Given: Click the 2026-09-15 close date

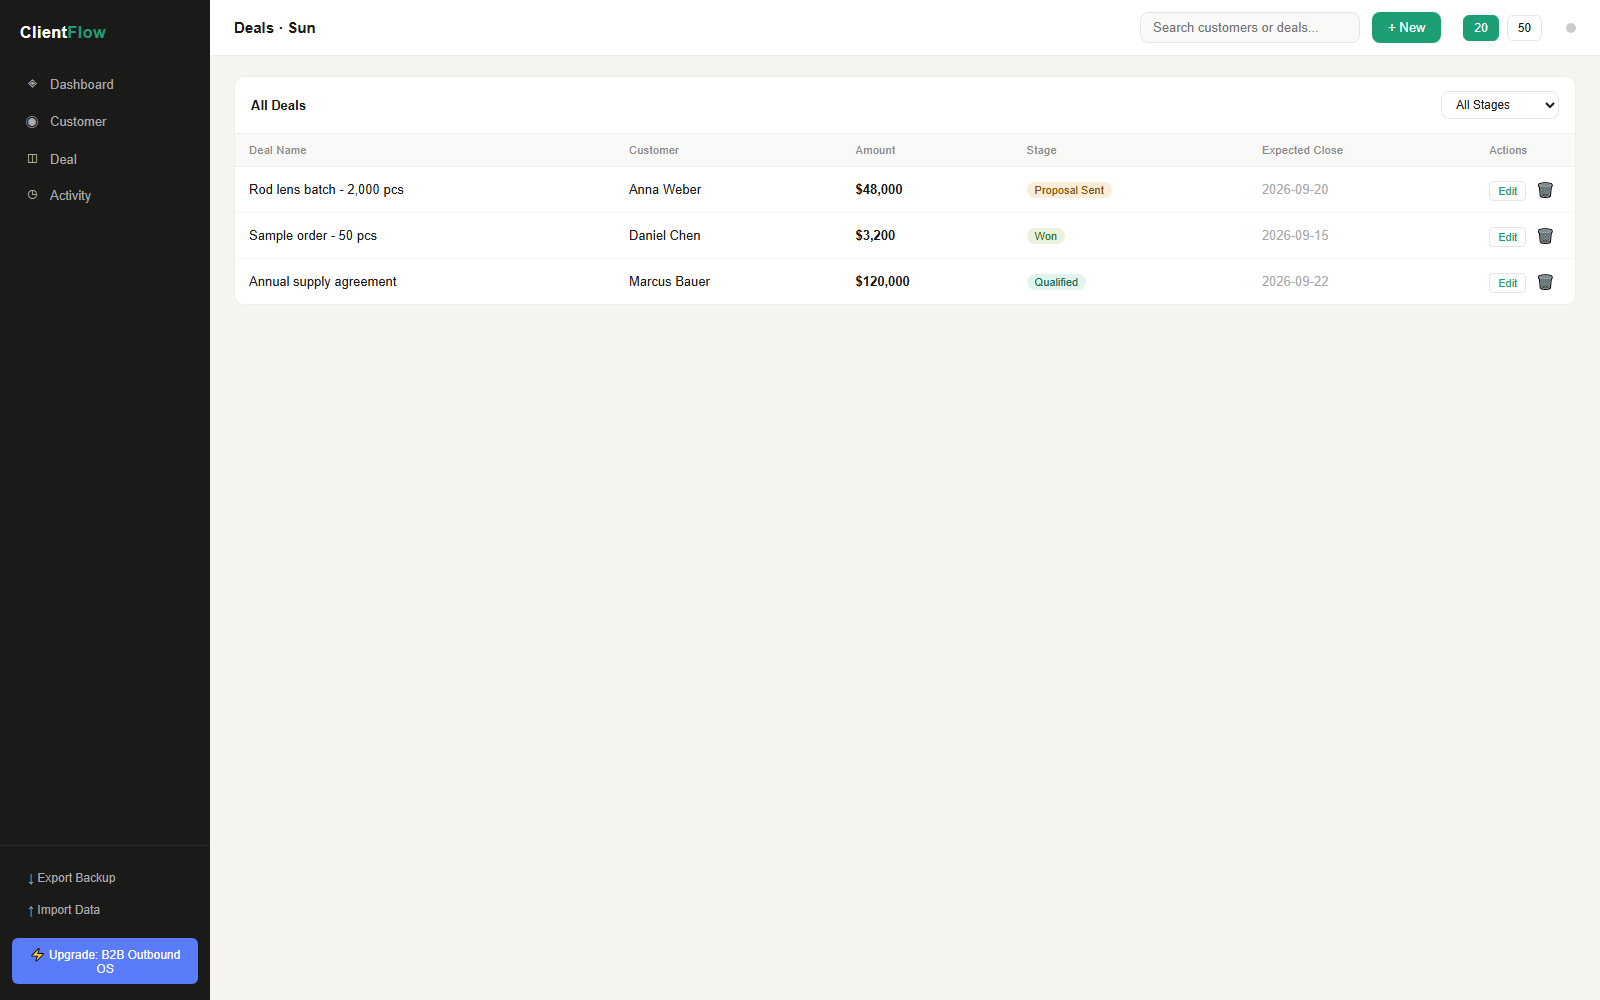Looking at the screenshot, I should (x=1295, y=235).
